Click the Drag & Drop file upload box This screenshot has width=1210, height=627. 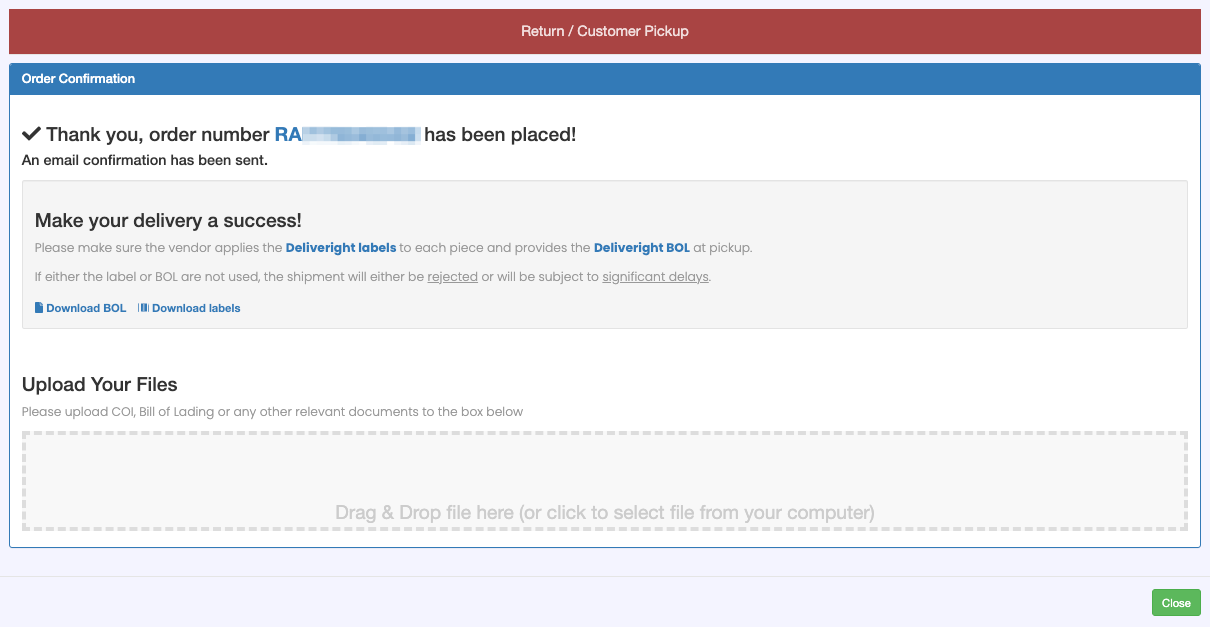[605, 481]
